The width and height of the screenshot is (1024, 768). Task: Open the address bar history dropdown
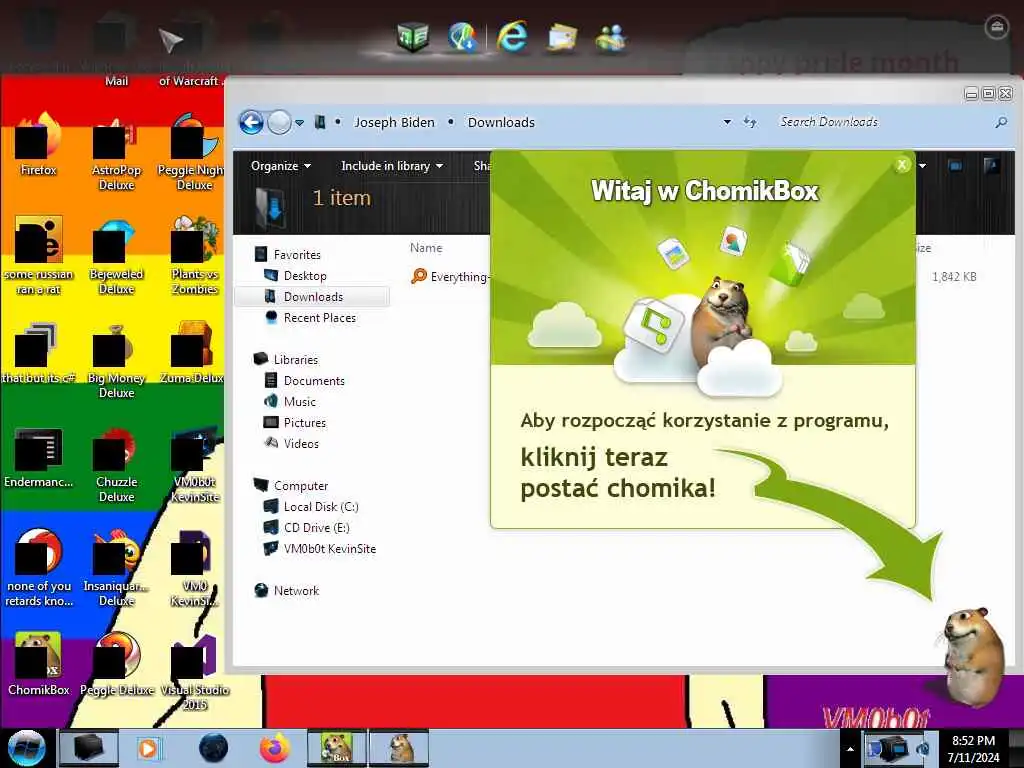pyautogui.click(x=727, y=122)
